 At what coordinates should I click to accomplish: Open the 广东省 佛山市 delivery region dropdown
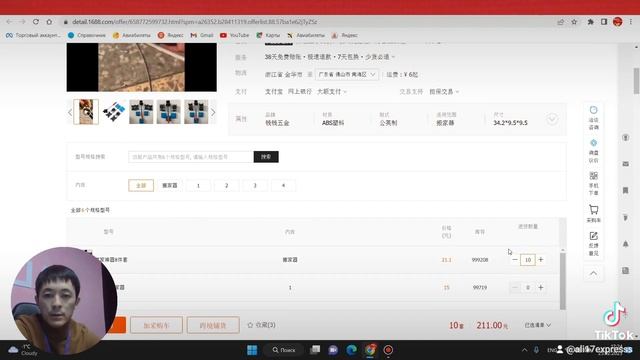click(347, 74)
